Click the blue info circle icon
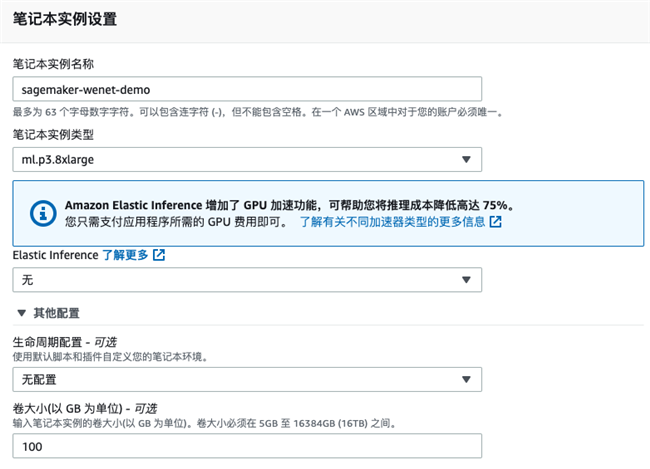 43,214
